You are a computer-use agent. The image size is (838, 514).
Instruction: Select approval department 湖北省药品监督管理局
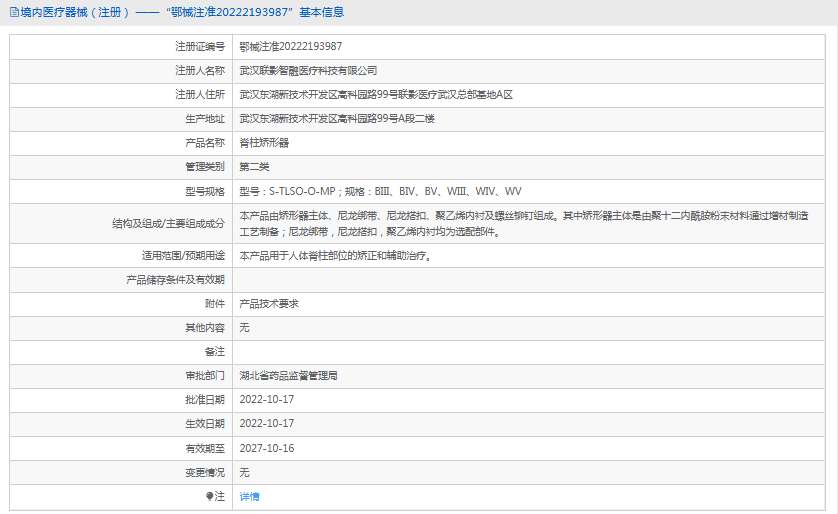tap(289, 376)
